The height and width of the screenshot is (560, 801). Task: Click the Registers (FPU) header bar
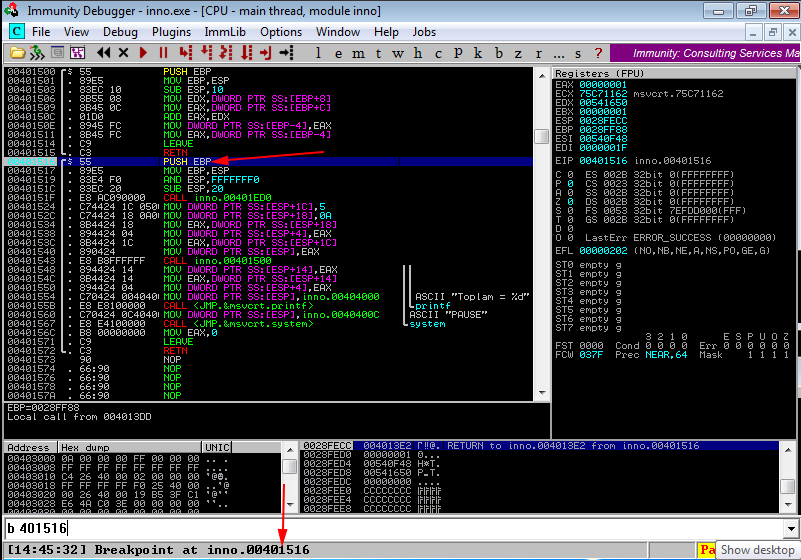674,73
